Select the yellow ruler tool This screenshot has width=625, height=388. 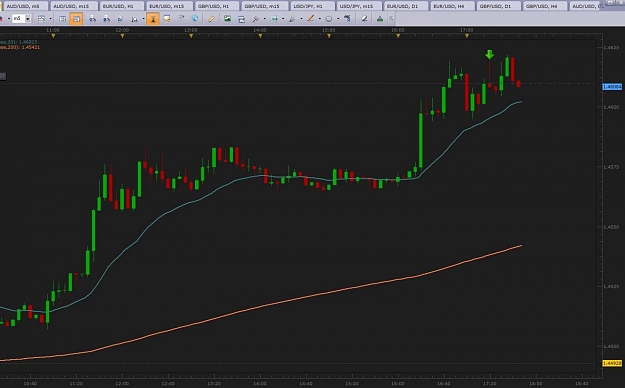click(211, 18)
